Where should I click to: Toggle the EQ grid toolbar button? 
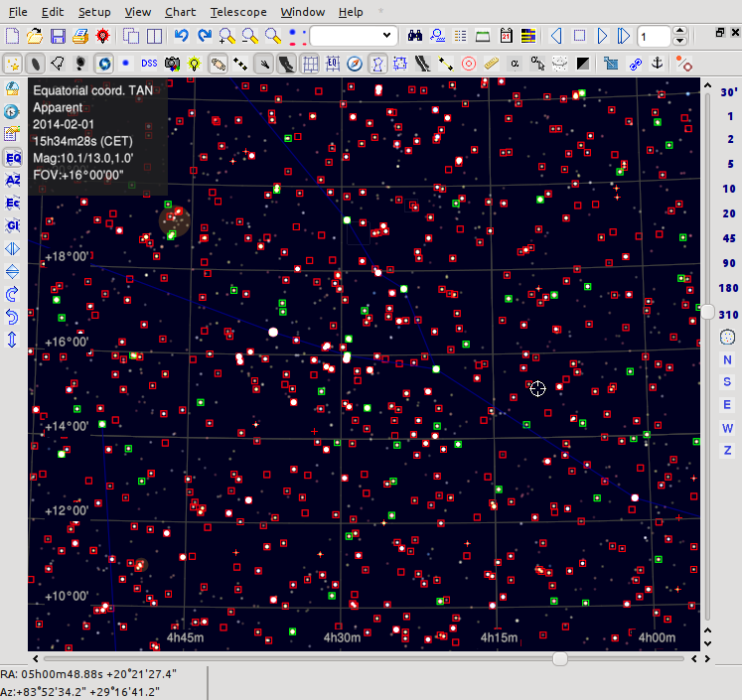[332, 63]
